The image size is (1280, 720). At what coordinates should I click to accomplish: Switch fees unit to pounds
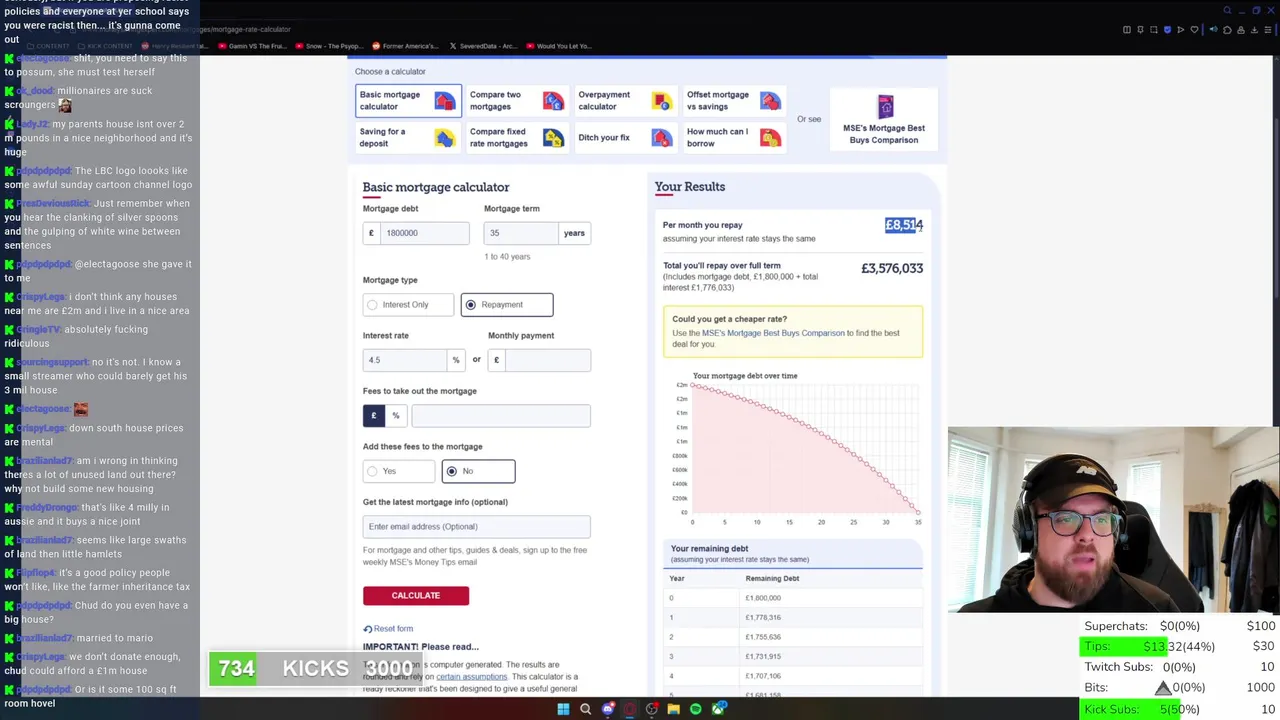pos(374,416)
